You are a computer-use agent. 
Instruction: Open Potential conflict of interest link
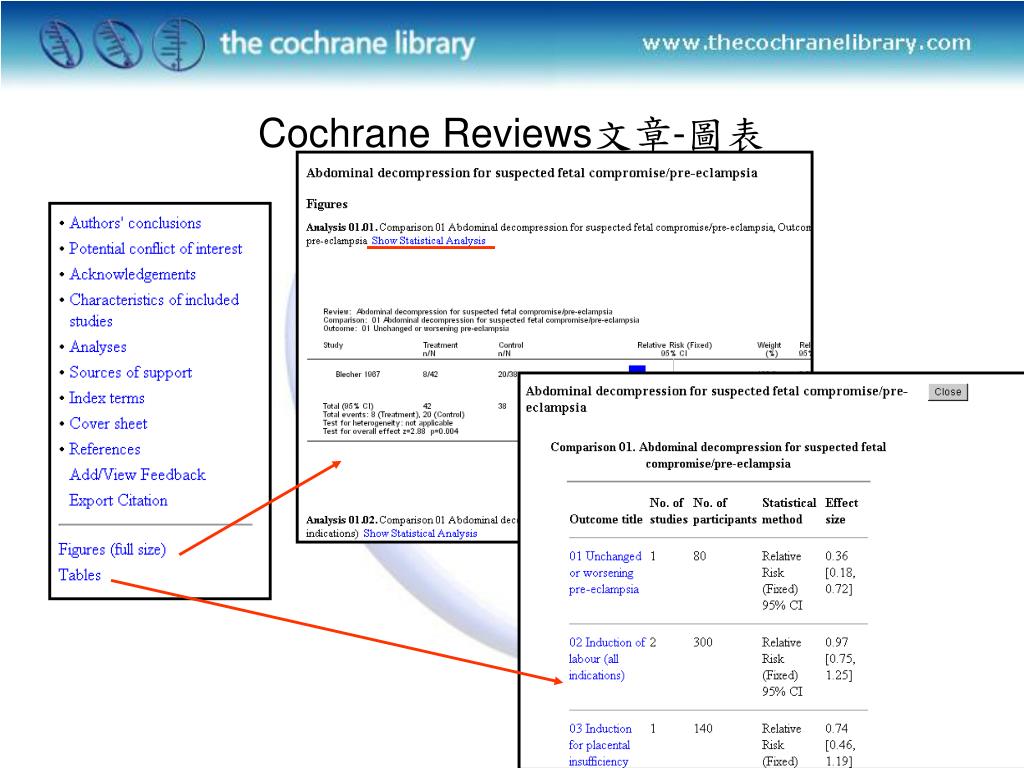(155, 249)
